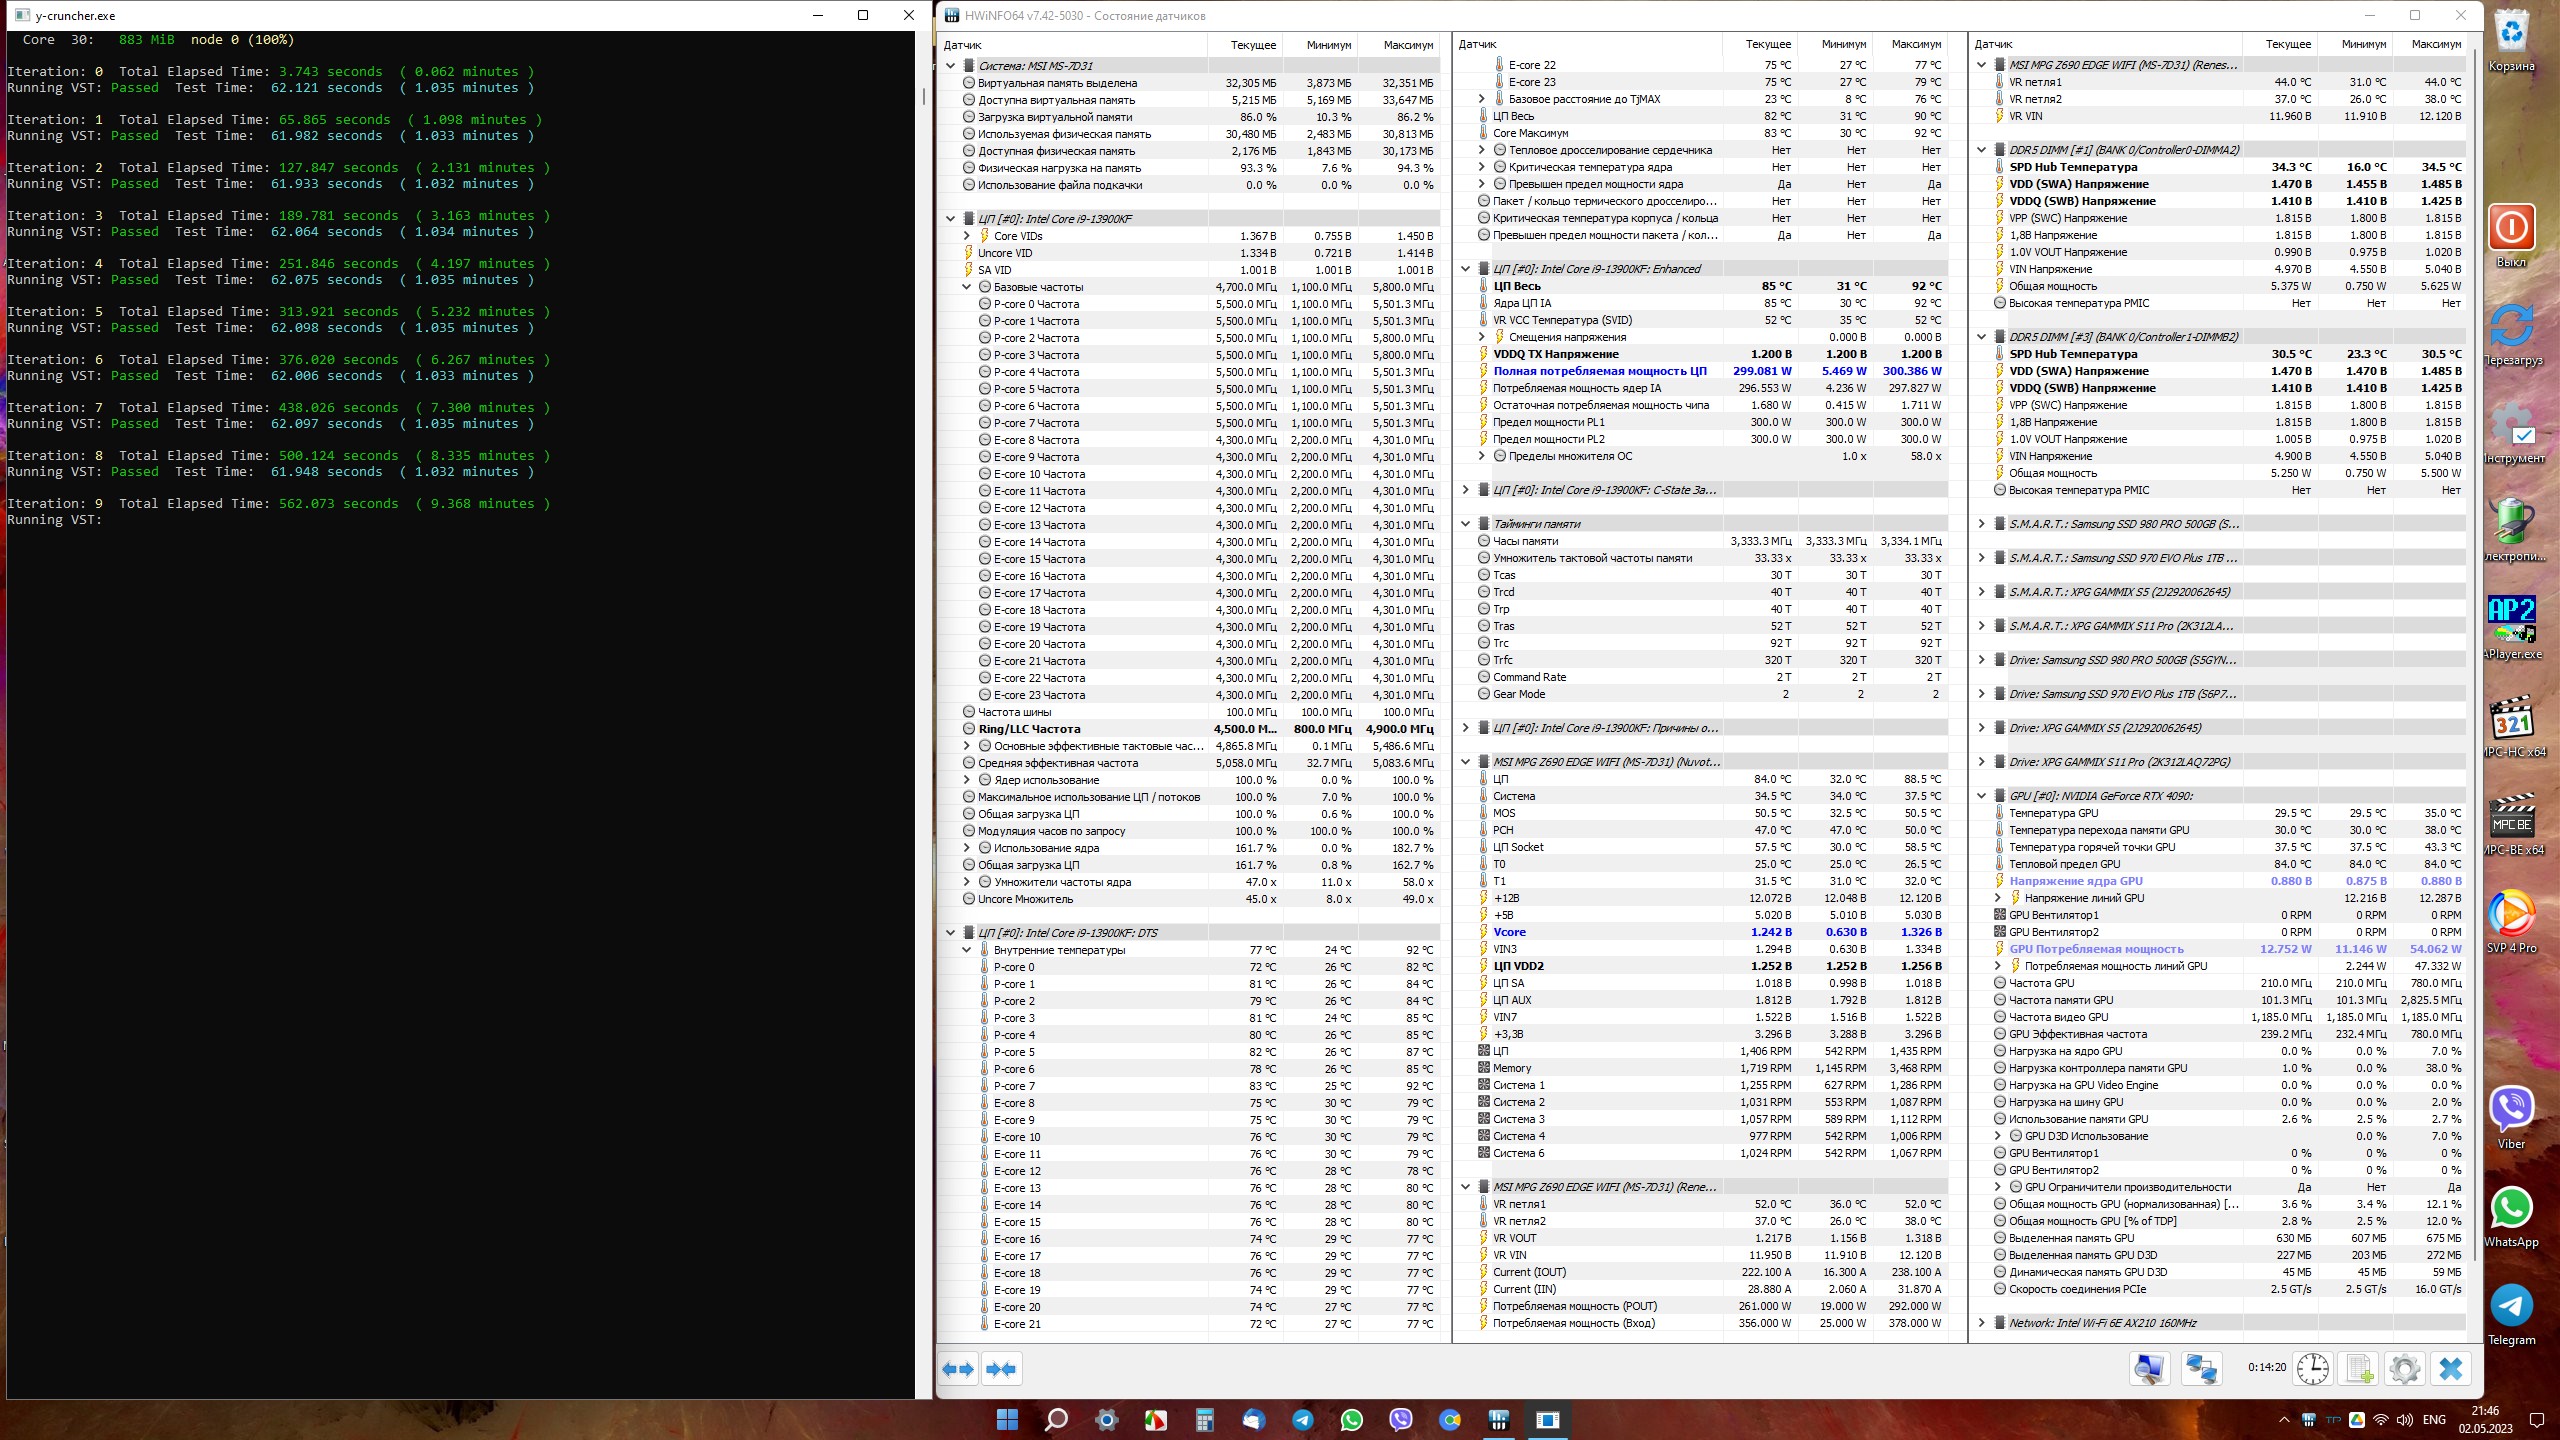
Task: Select the Полная потребляемая мощность ЦП row
Action: tap(1599, 371)
